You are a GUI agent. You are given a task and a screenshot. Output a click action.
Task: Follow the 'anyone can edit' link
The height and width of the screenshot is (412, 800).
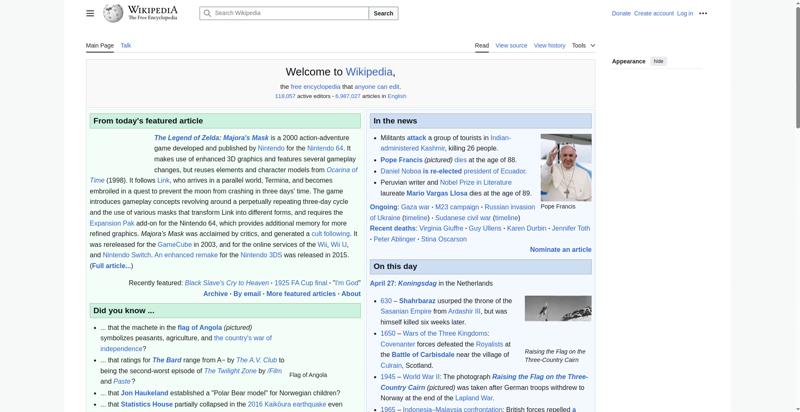377,87
